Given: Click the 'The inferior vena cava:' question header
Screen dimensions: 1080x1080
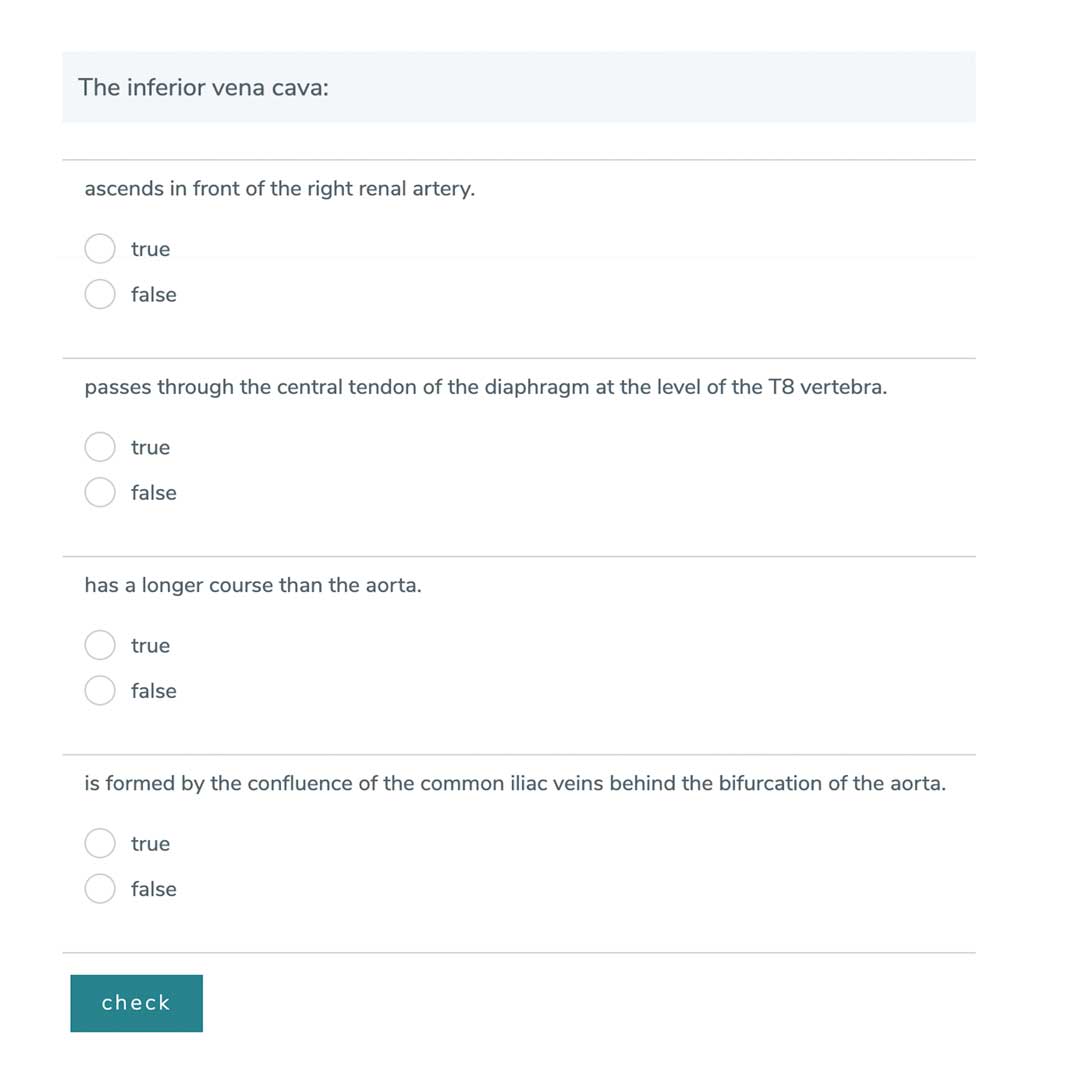Looking at the screenshot, I should tap(204, 87).
